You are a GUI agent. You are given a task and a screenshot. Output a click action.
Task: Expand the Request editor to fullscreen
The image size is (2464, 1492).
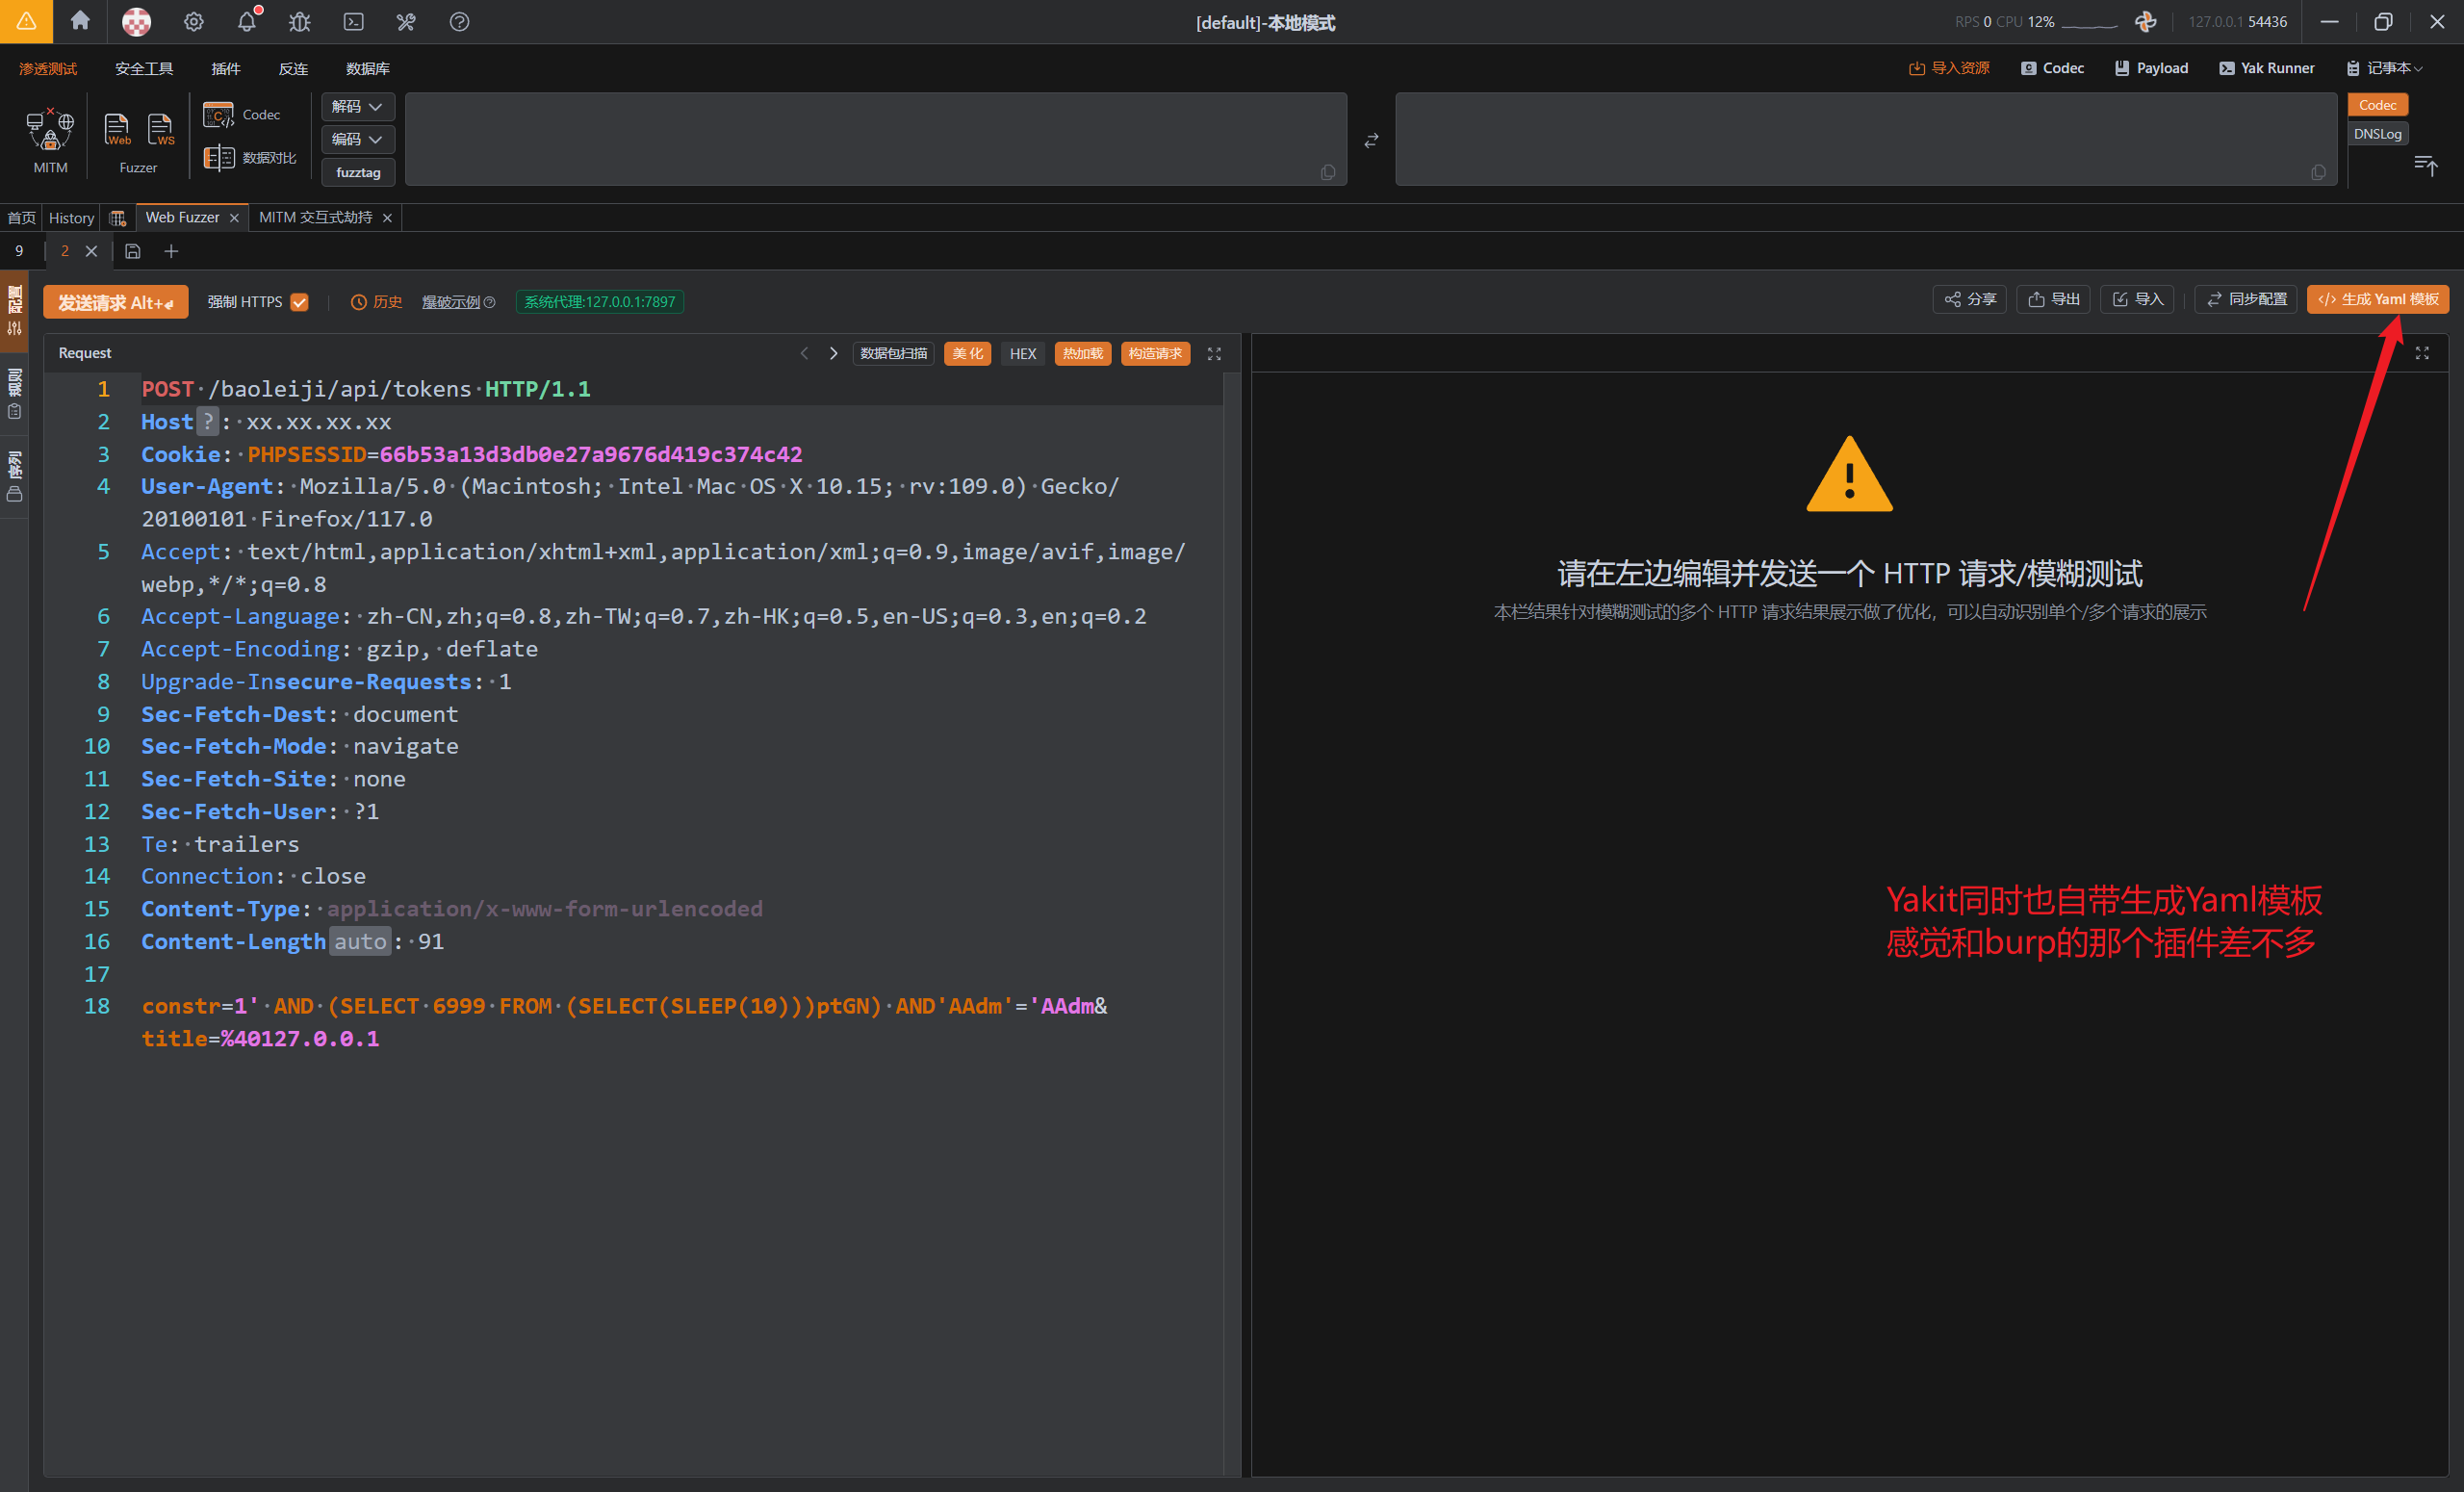[1214, 354]
